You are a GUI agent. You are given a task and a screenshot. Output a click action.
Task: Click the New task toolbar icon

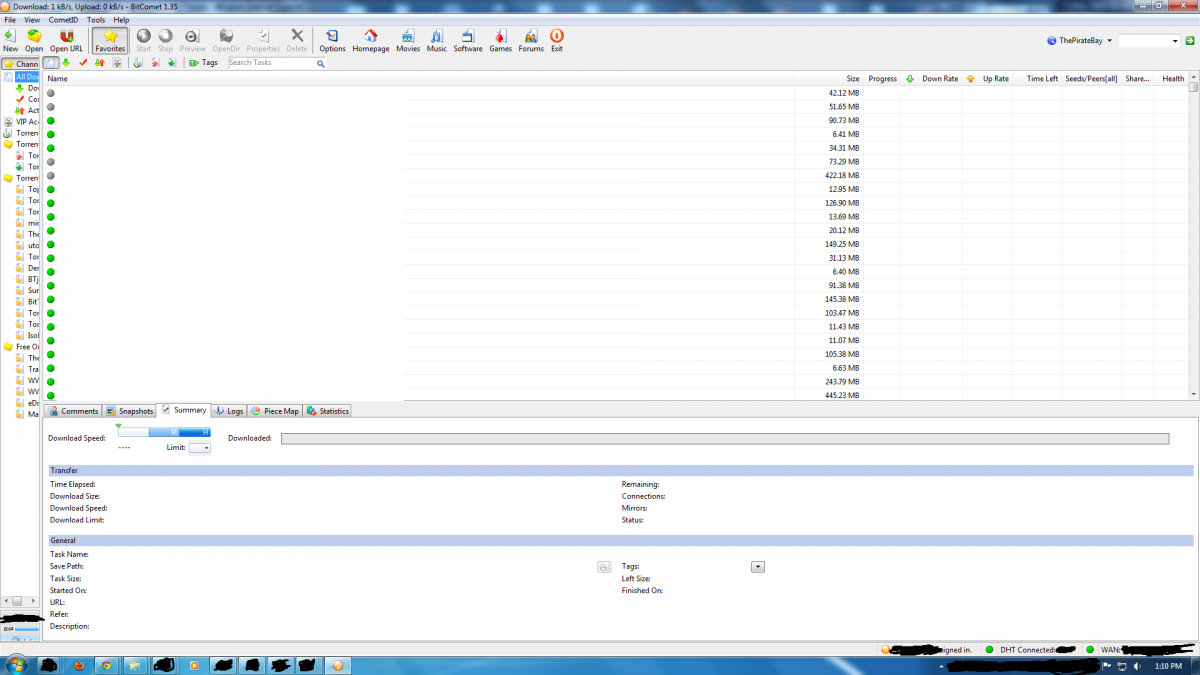click(10, 40)
